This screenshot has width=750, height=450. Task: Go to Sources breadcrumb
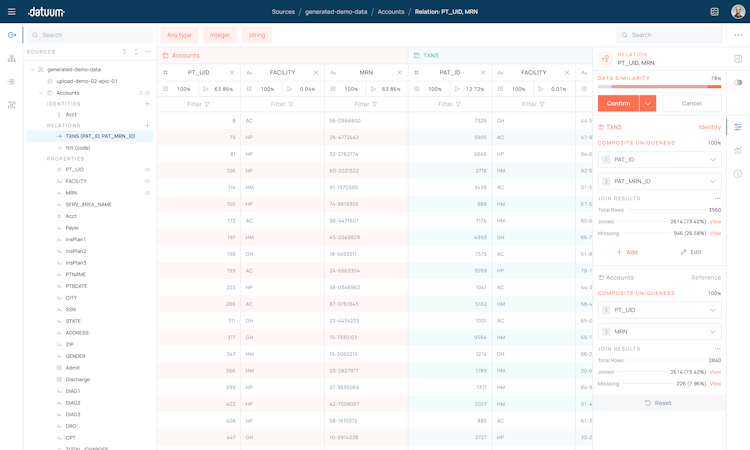[283, 11]
